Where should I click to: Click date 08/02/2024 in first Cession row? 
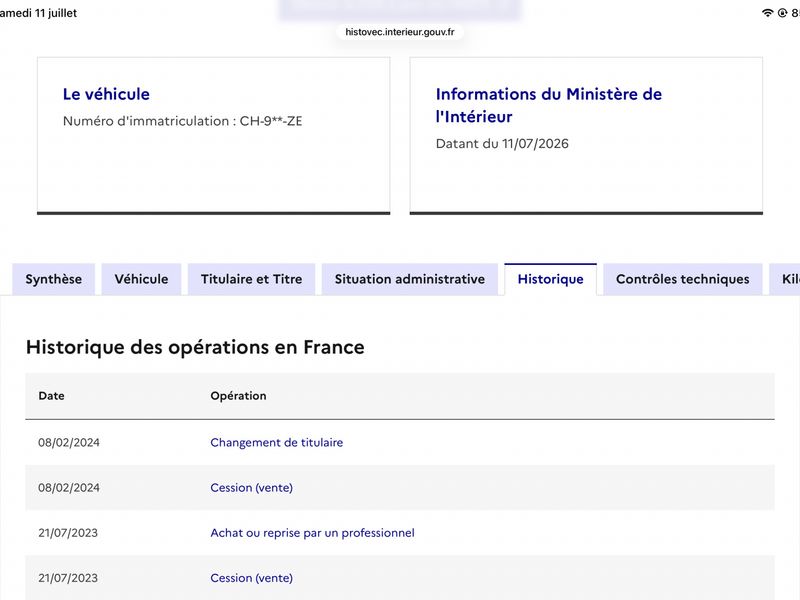click(x=69, y=488)
